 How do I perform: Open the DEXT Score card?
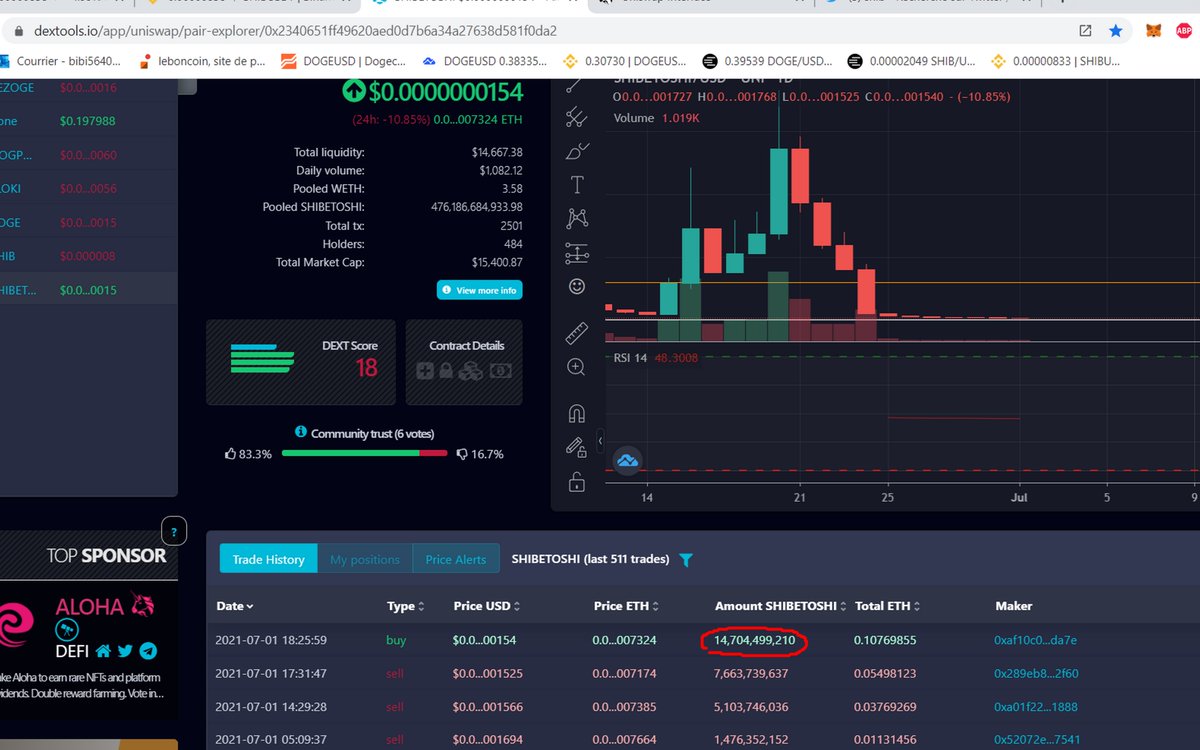(x=301, y=362)
